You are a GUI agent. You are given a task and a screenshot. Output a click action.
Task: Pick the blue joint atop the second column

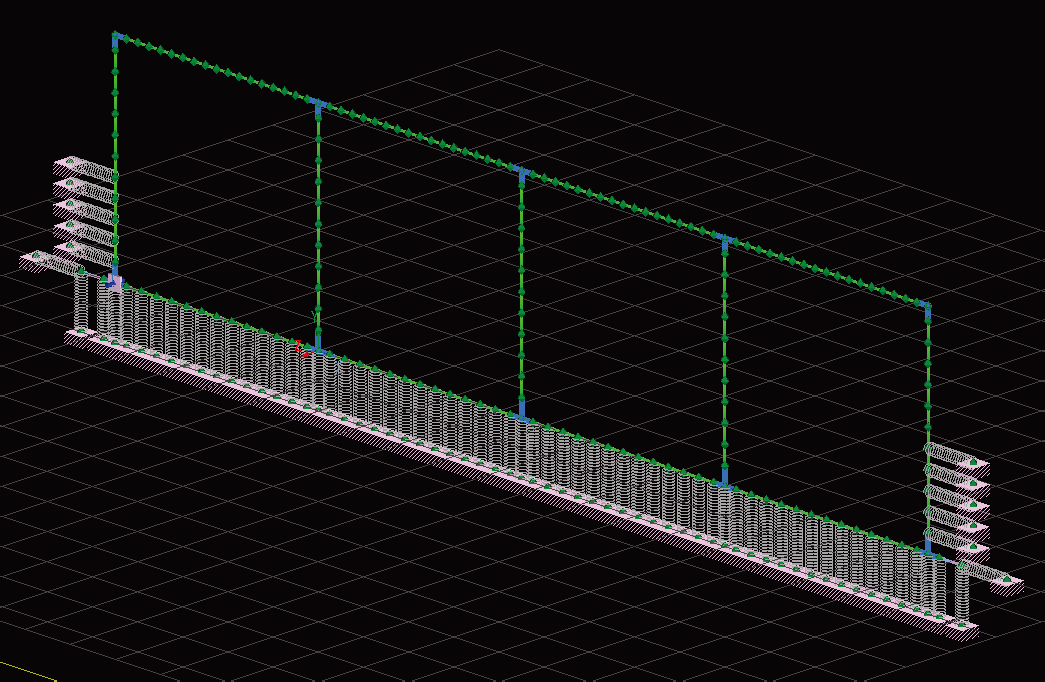point(319,106)
